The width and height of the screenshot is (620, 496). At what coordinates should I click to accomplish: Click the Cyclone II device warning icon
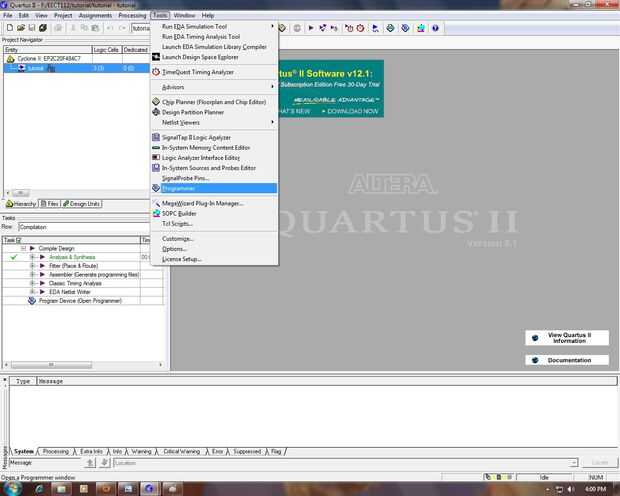pos(11,59)
